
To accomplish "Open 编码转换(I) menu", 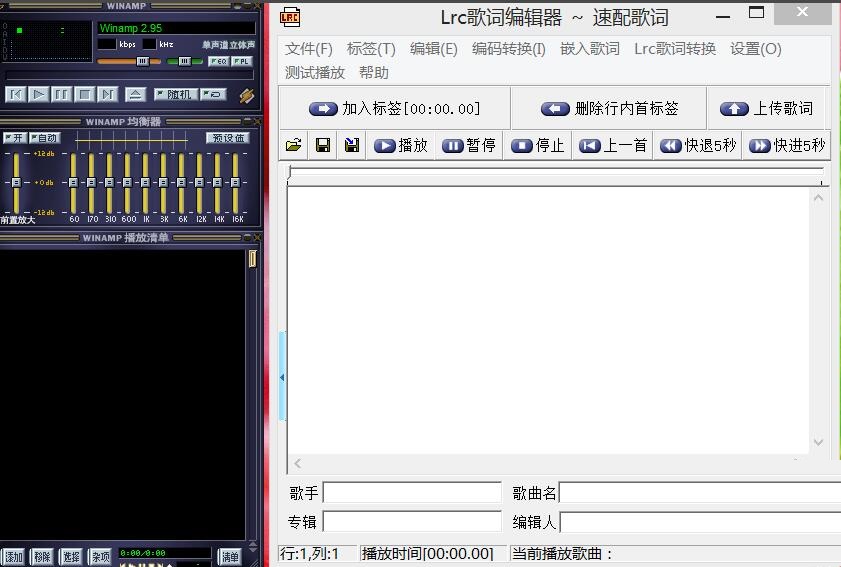I will coord(508,49).
